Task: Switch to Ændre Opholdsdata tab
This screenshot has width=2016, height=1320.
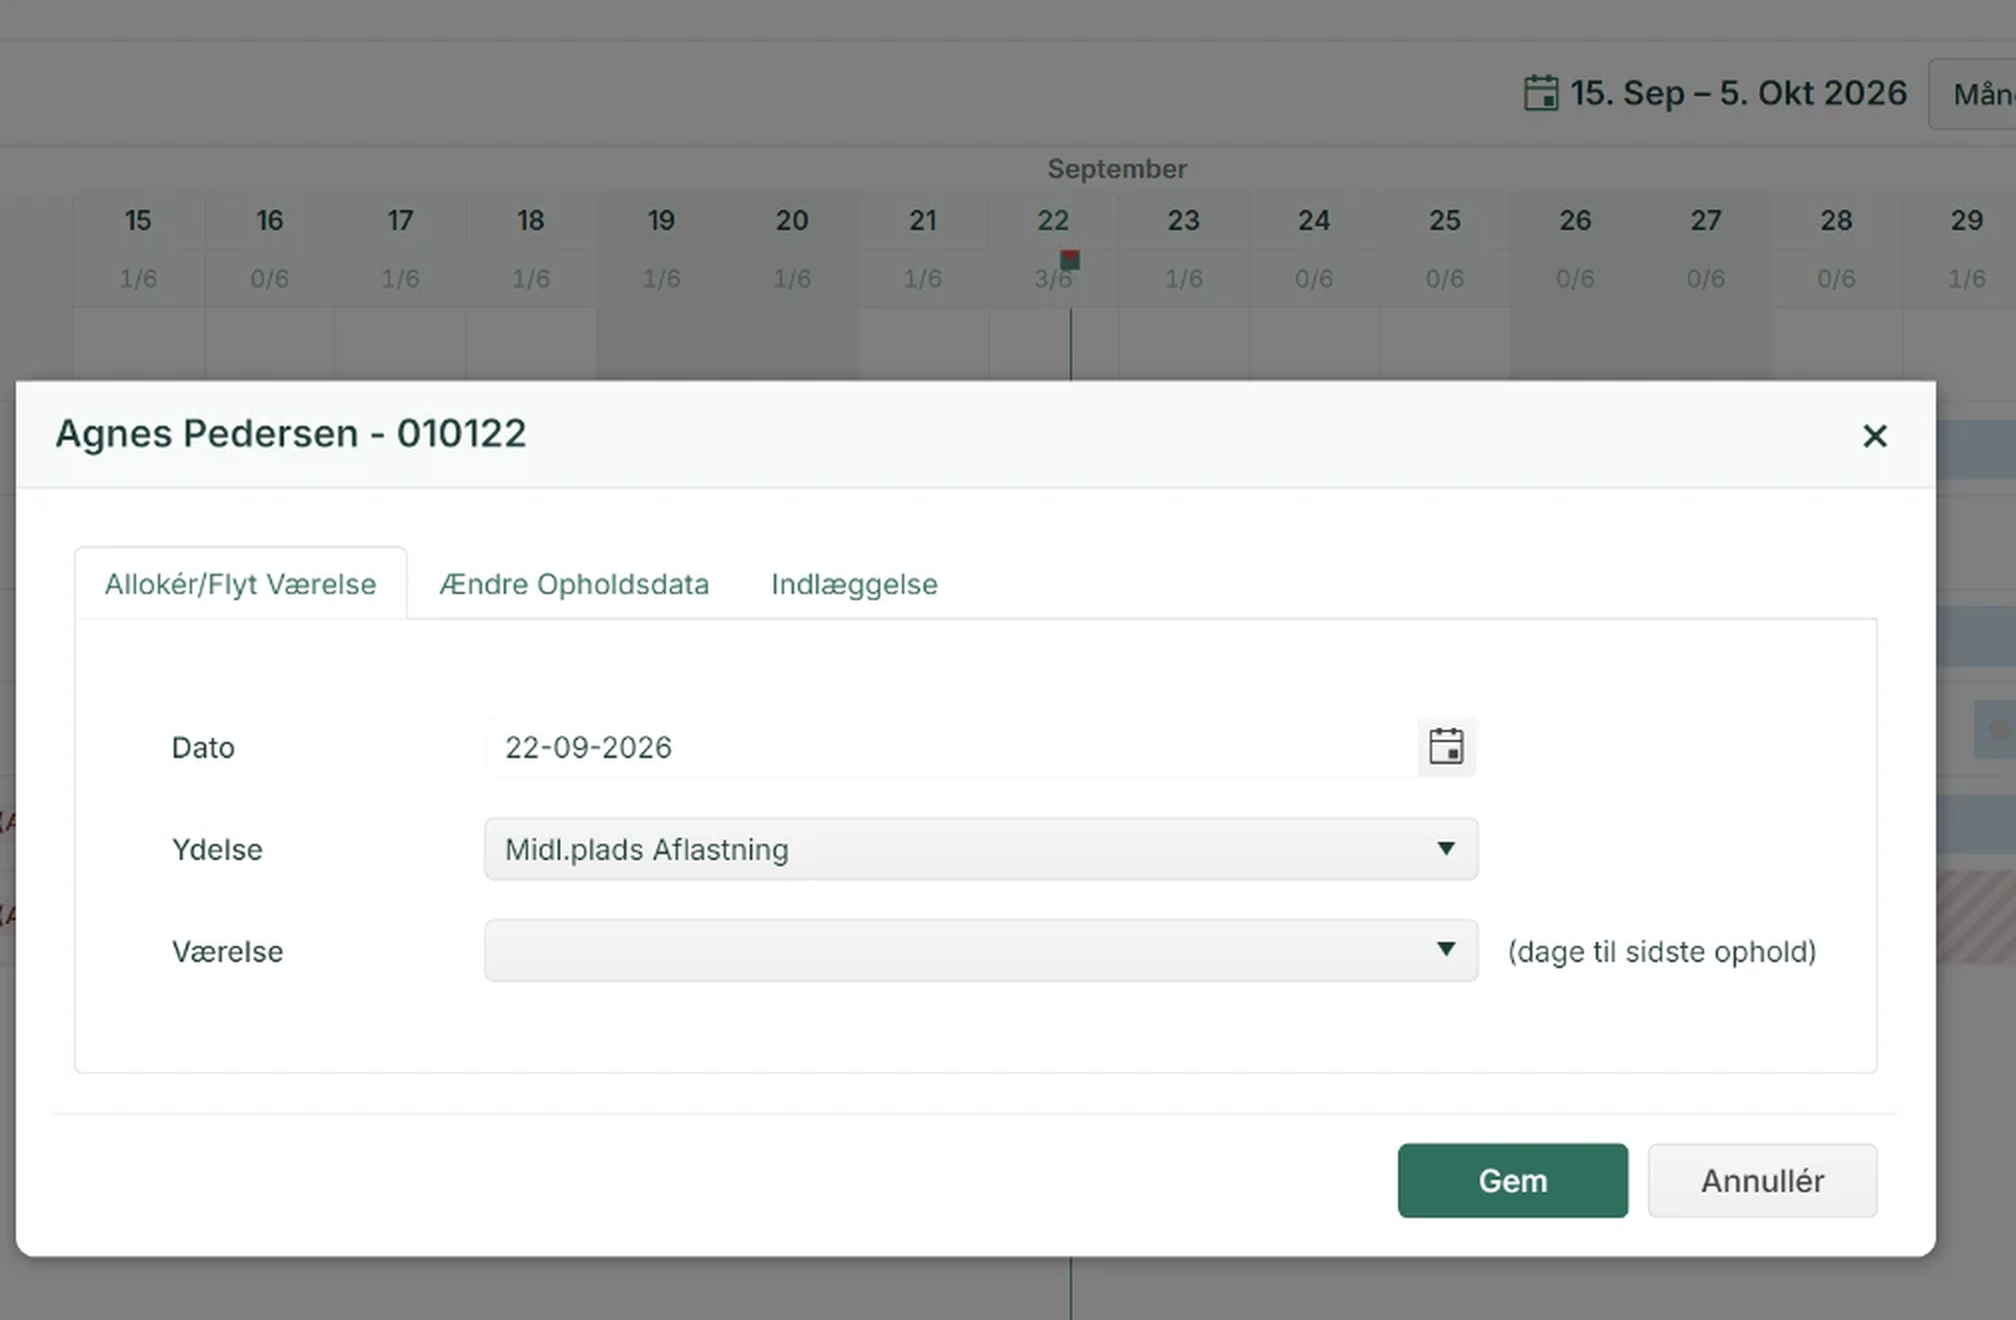Action: 574,584
